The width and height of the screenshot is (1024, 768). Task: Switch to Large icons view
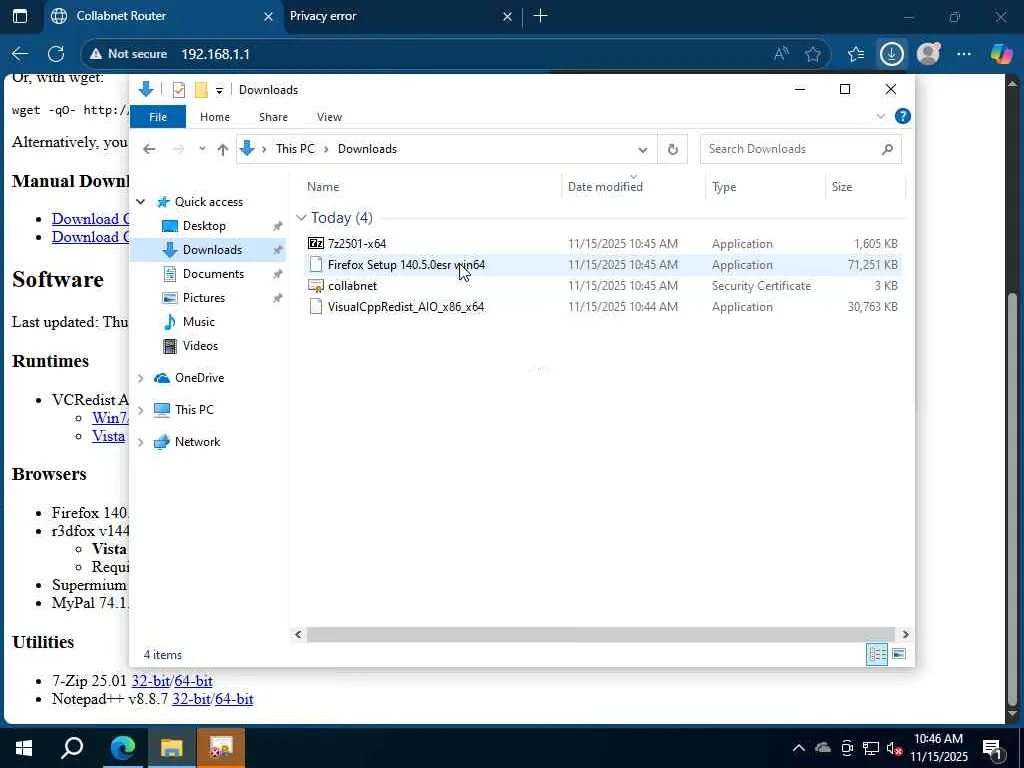point(899,654)
